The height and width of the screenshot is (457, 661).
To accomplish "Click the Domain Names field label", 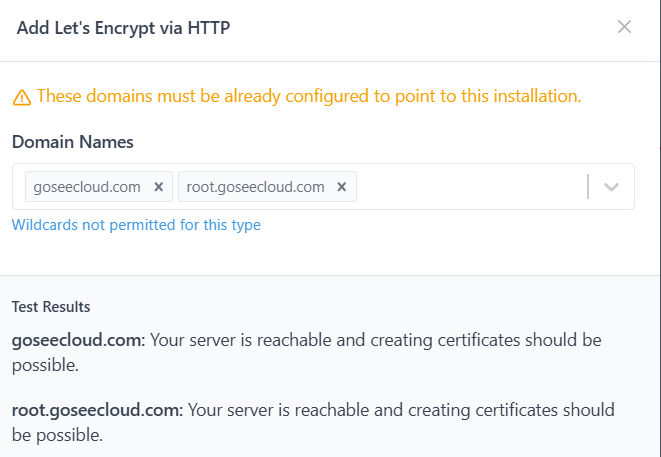I will [x=73, y=142].
